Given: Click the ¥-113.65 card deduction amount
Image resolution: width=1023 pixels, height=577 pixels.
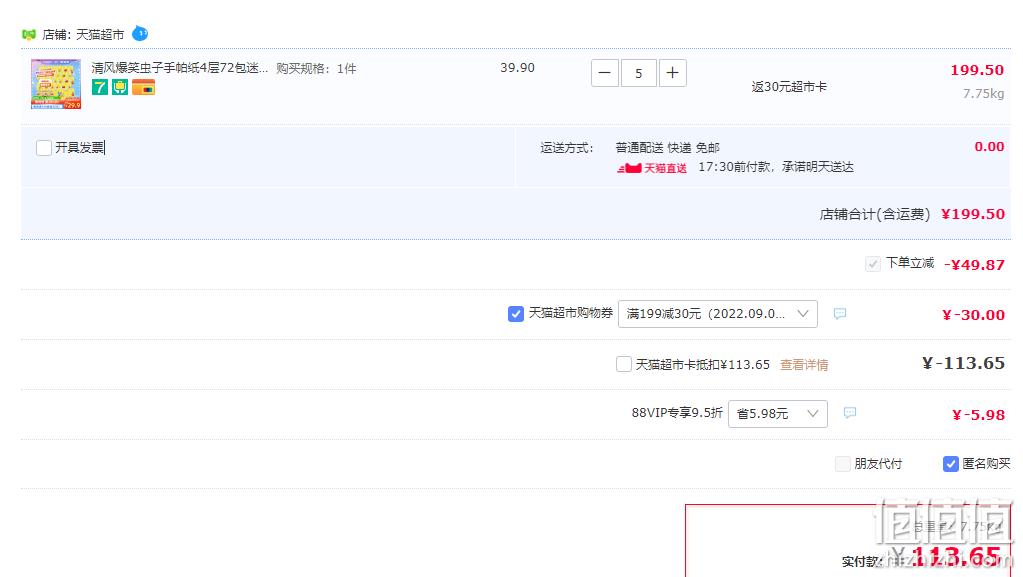Looking at the screenshot, I should pos(963,363).
